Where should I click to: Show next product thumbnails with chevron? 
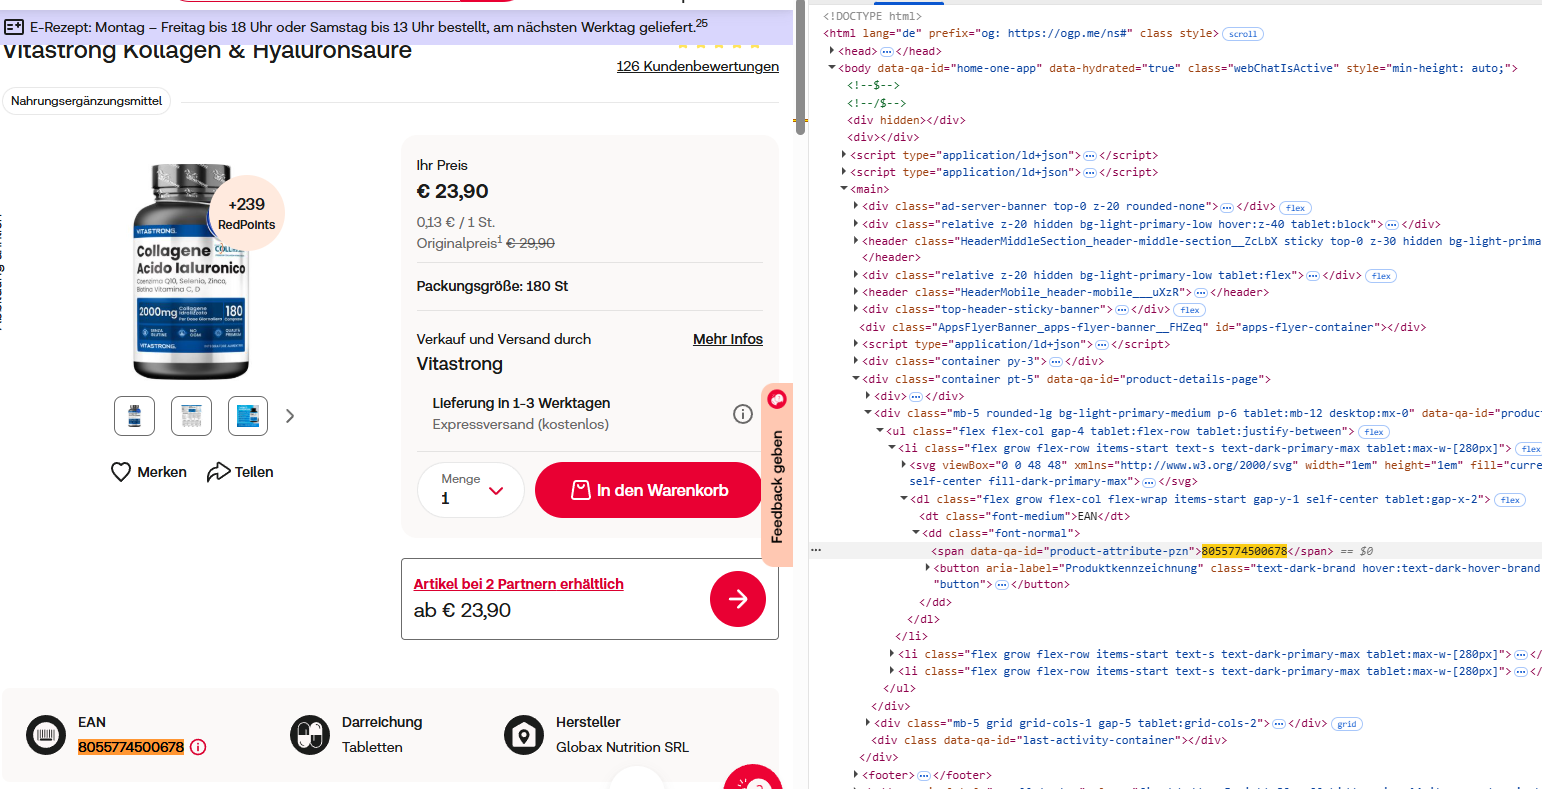pos(290,416)
